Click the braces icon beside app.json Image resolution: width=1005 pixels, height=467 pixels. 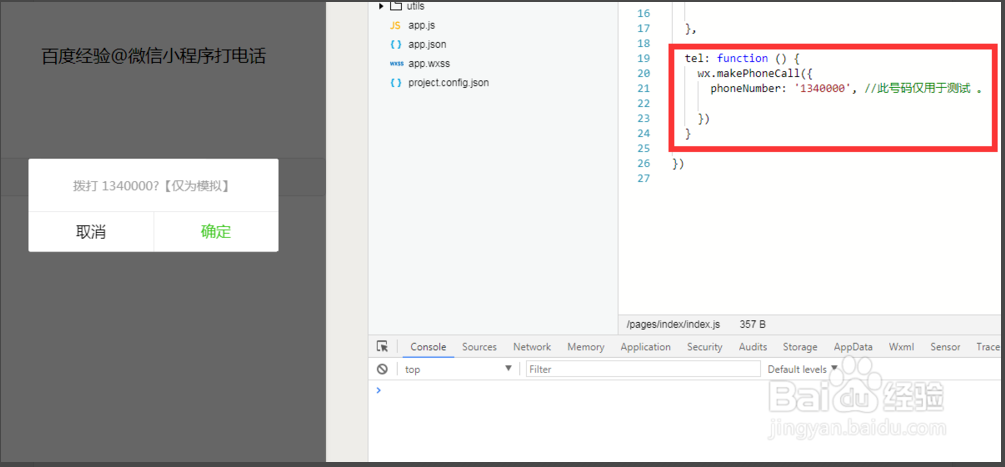(x=395, y=44)
